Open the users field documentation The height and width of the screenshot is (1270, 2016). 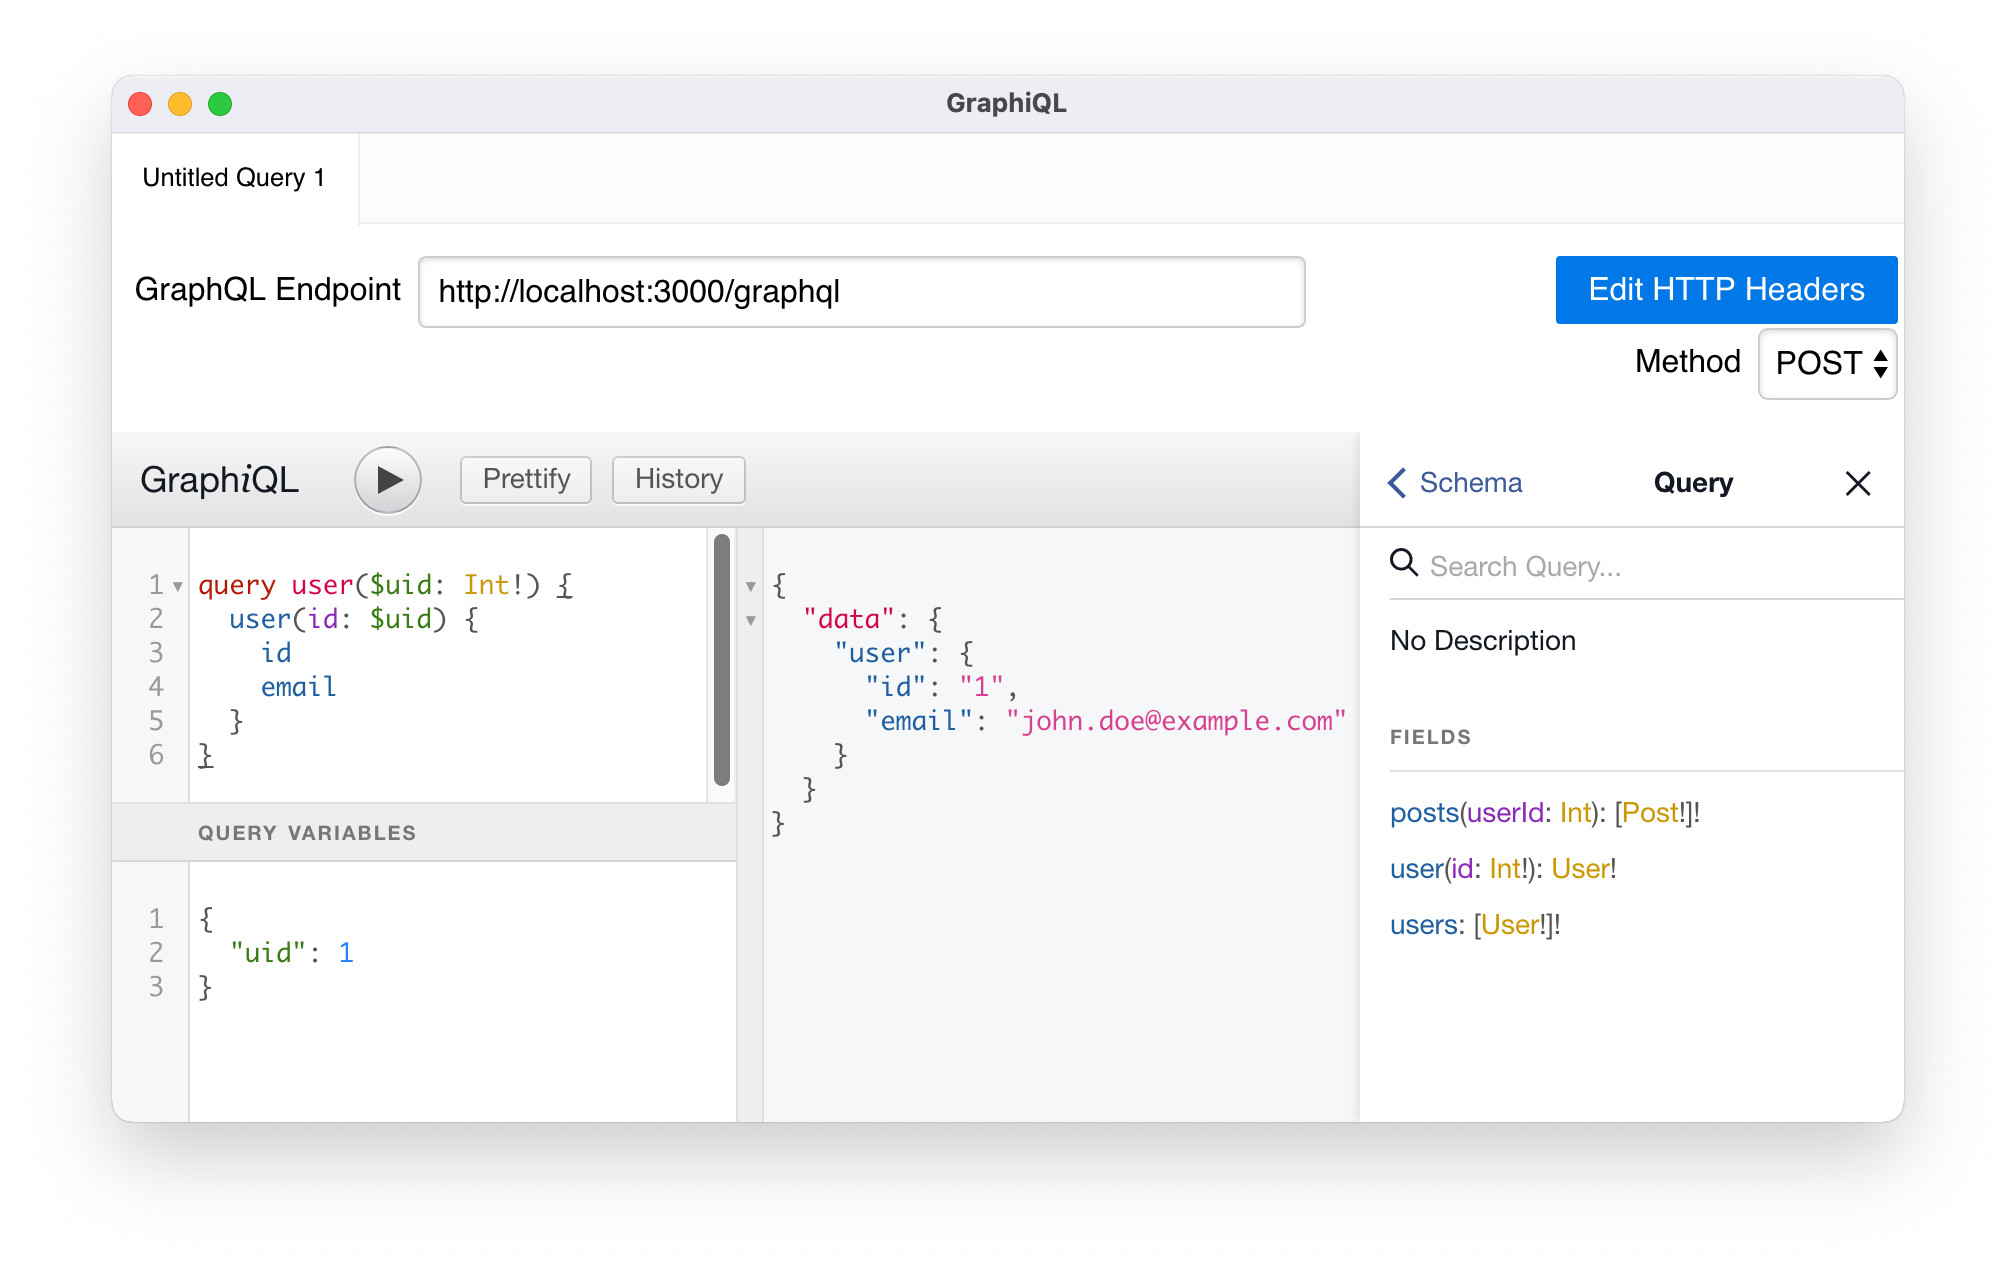(x=1424, y=925)
